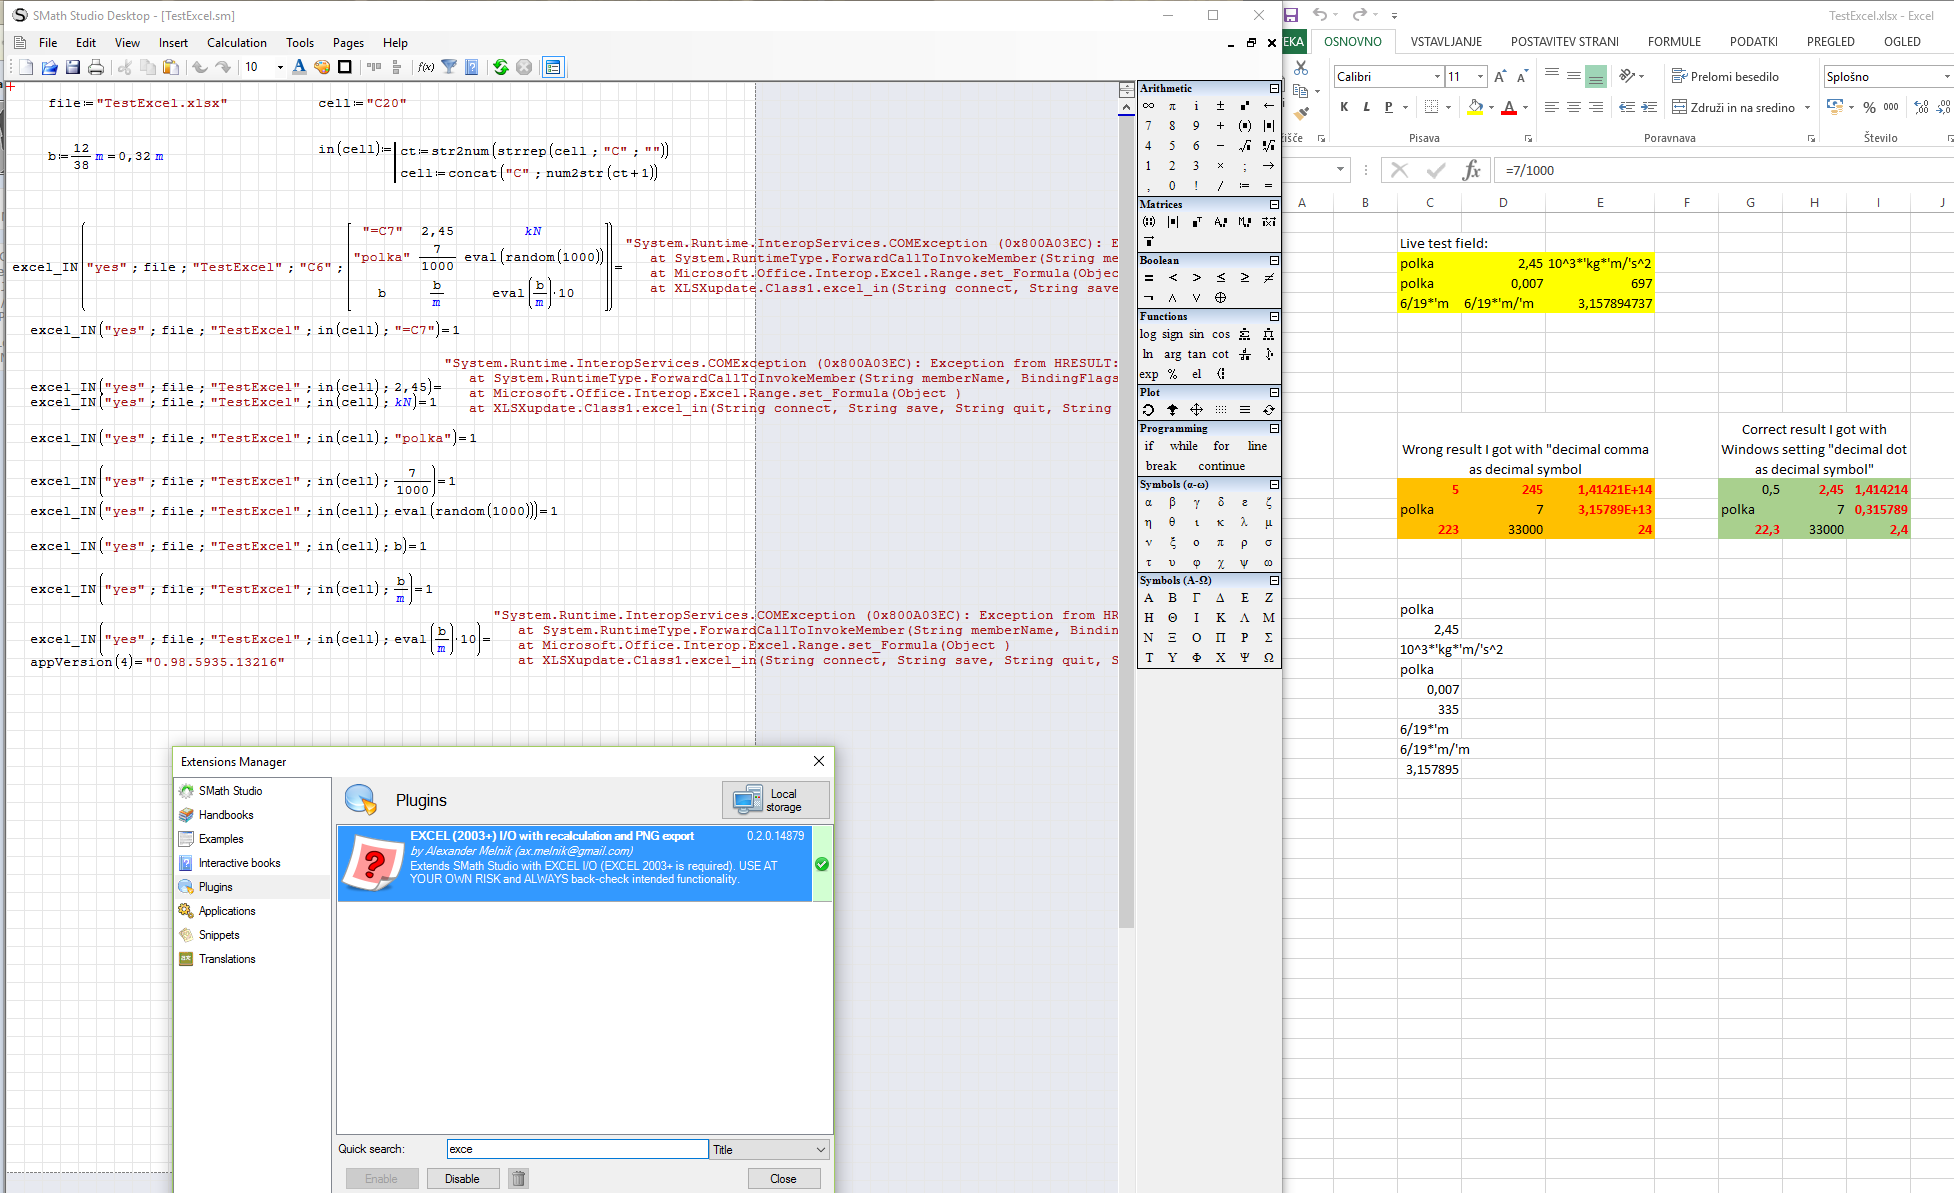Open the SMath font size dropdown

click(278, 67)
